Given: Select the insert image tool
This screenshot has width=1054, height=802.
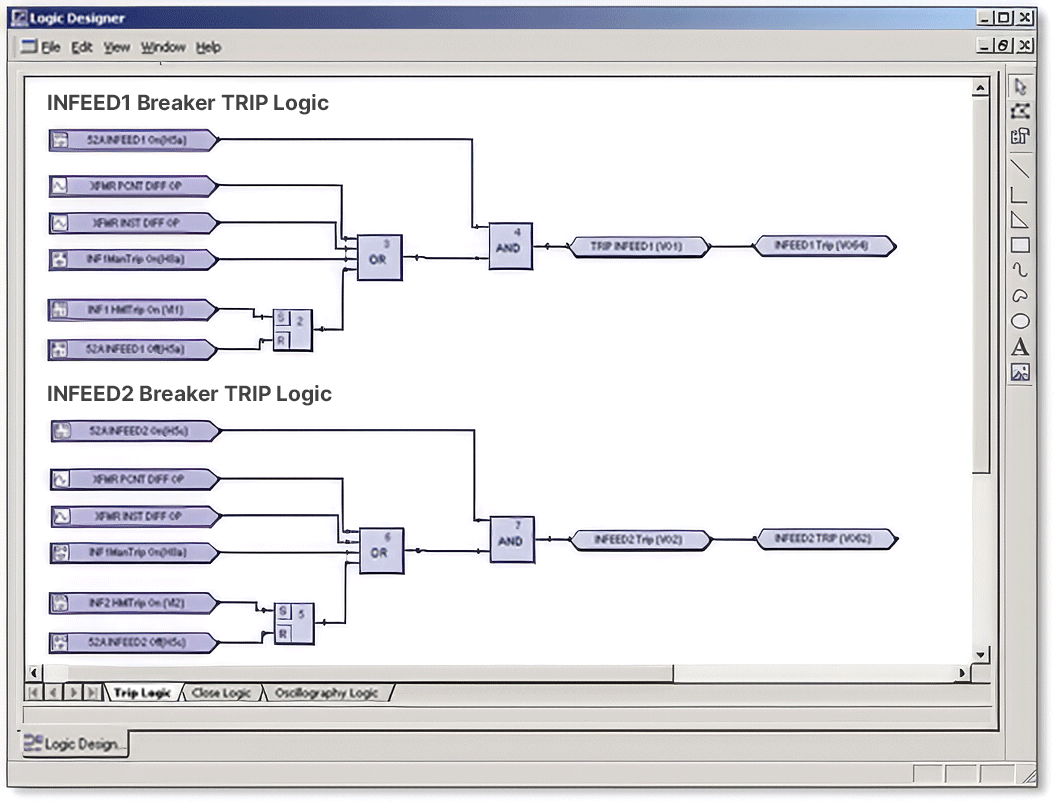Looking at the screenshot, I should [x=1020, y=372].
